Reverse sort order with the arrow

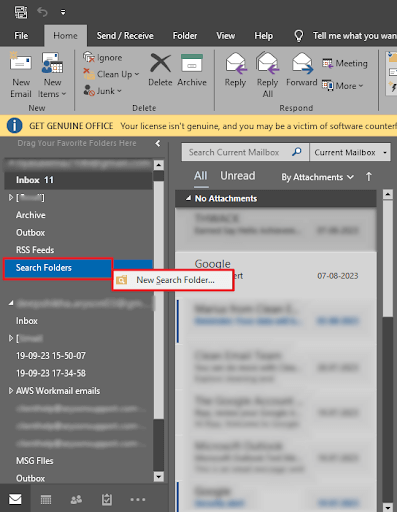[x=369, y=177]
